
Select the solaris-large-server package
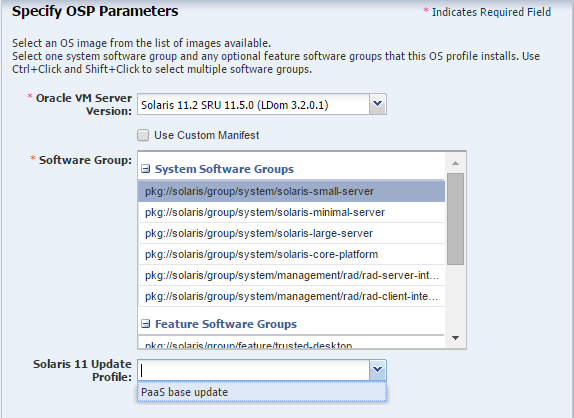pyautogui.click(x=291, y=233)
